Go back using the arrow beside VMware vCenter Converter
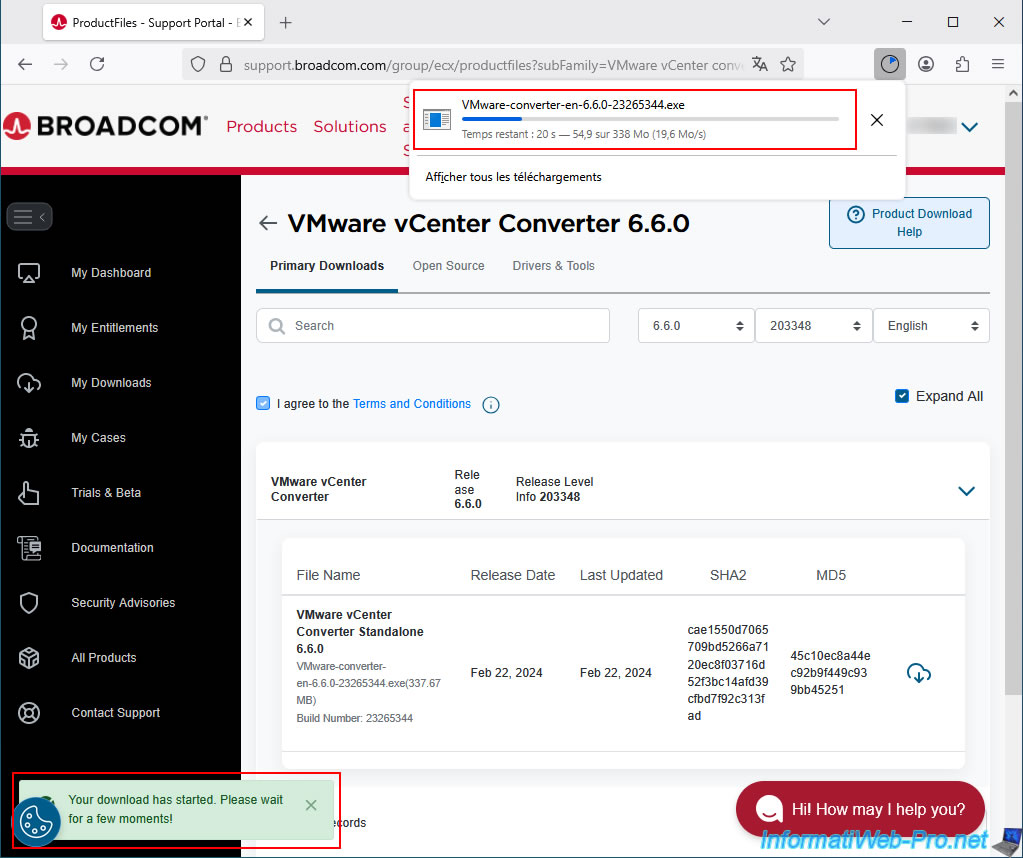The image size is (1023, 858). [x=267, y=223]
